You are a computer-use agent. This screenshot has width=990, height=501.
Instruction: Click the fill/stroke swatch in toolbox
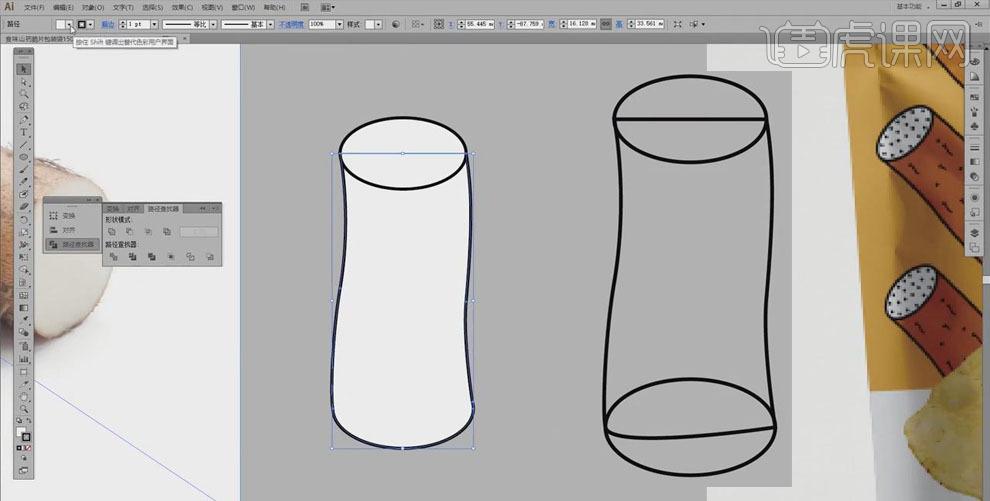23,434
